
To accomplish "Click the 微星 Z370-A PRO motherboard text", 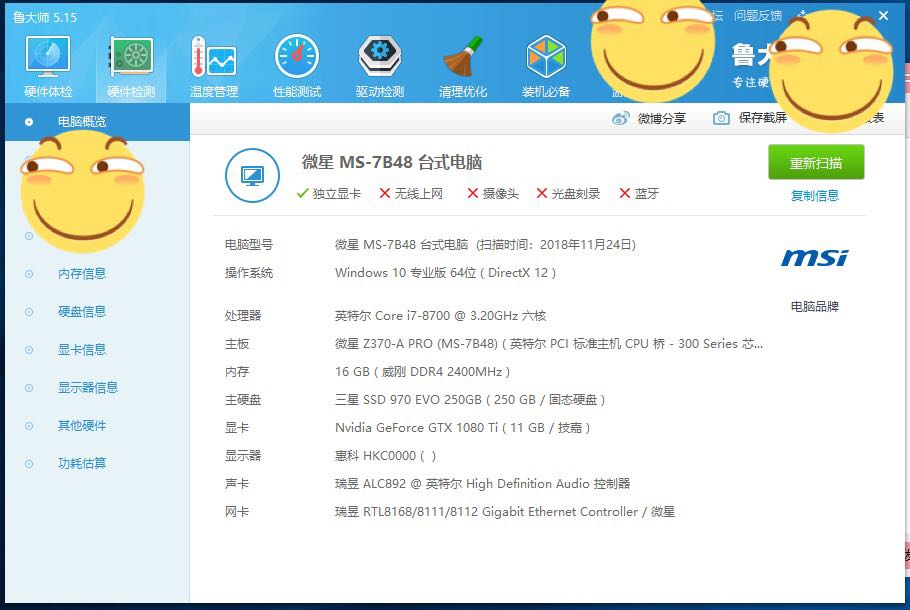I will pos(549,344).
